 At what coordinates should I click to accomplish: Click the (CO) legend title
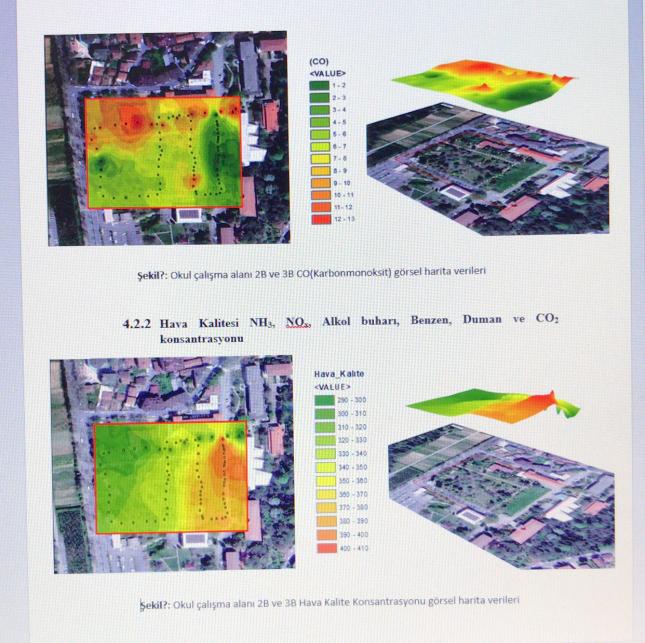[x=319, y=62]
